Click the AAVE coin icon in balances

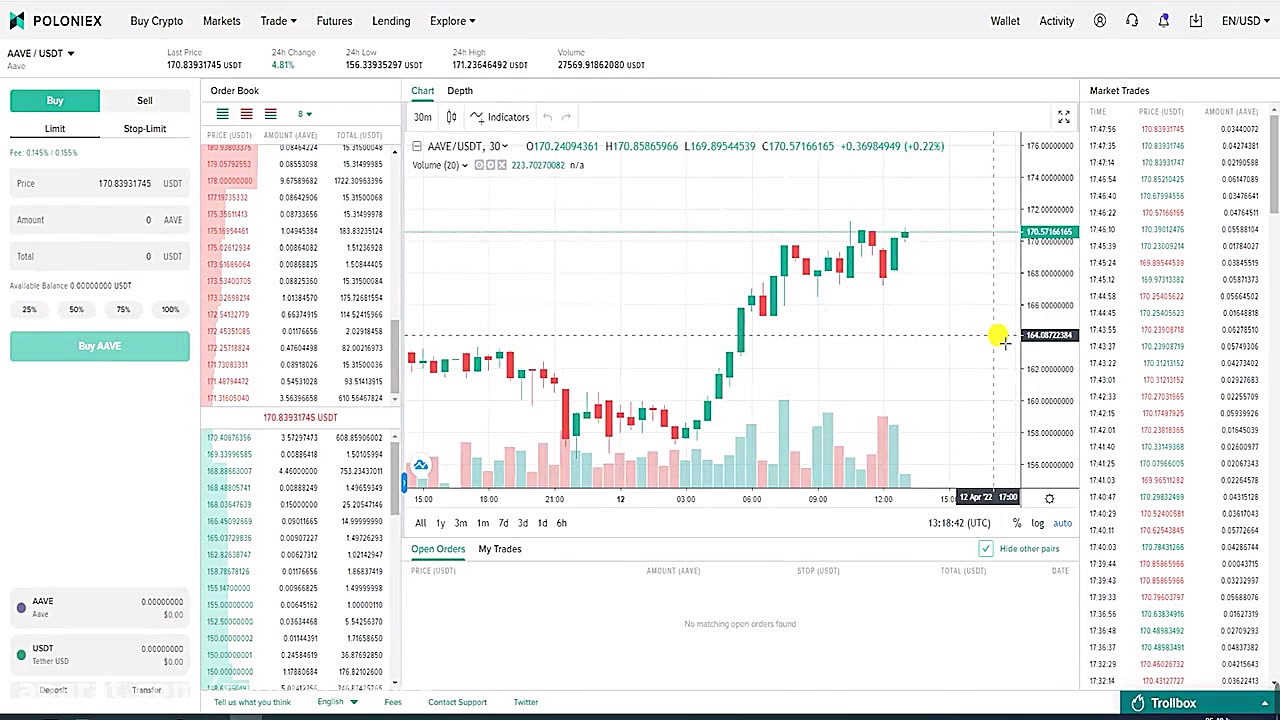pyautogui.click(x=21, y=607)
